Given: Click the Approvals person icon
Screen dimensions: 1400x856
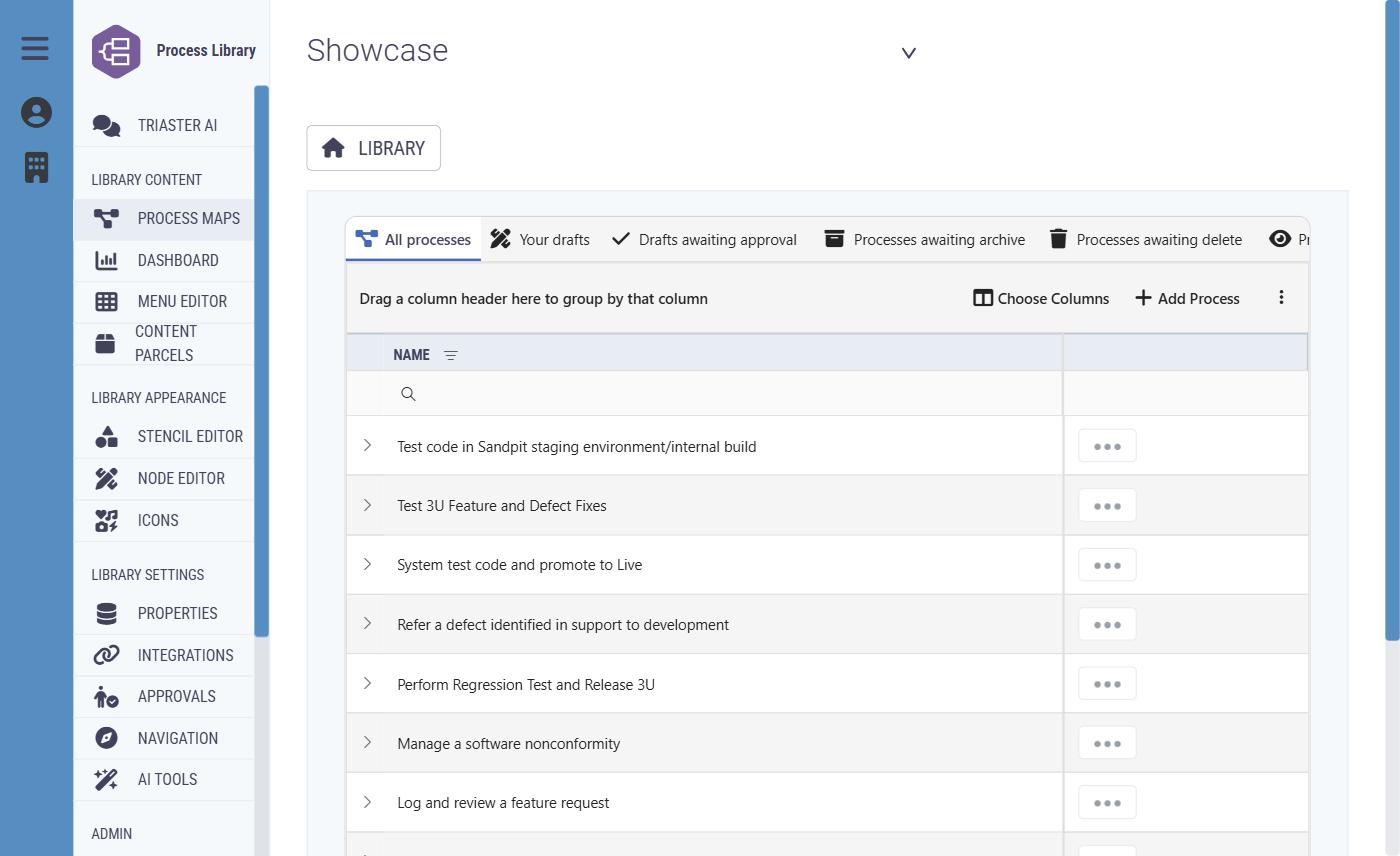Looking at the screenshot, I should [x=106, y=697].
